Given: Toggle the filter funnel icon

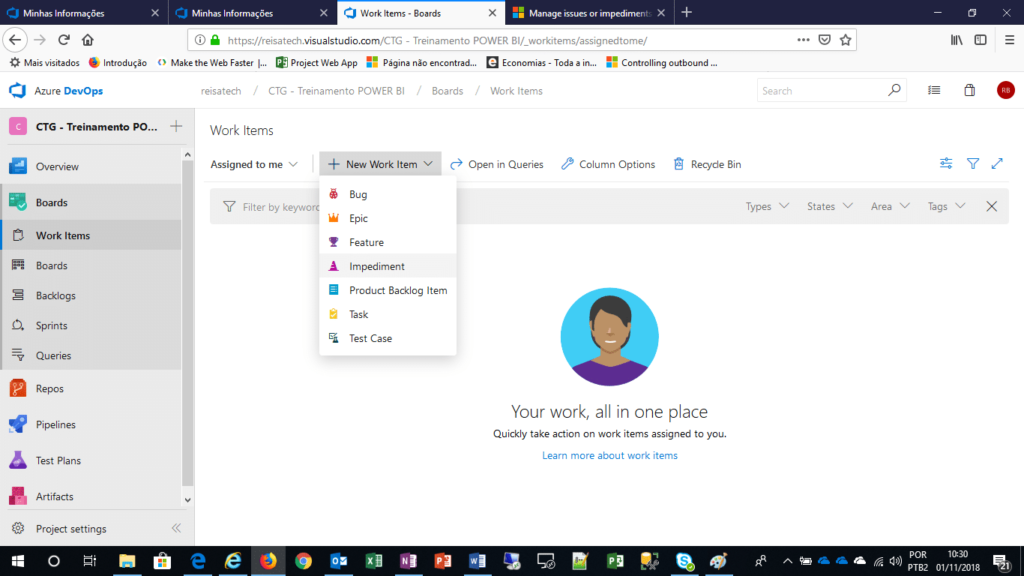Looking at the screenshot, I should (972, 164).
